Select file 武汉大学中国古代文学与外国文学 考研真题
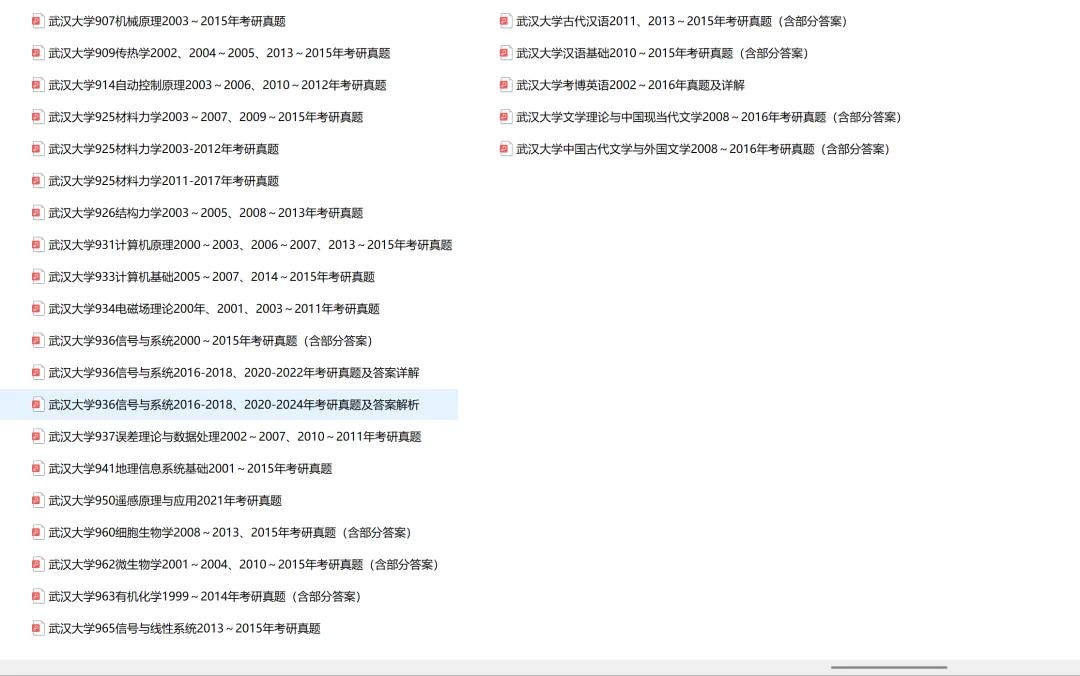Viewport: 1080px width, 676px height. tap(704, 149)
